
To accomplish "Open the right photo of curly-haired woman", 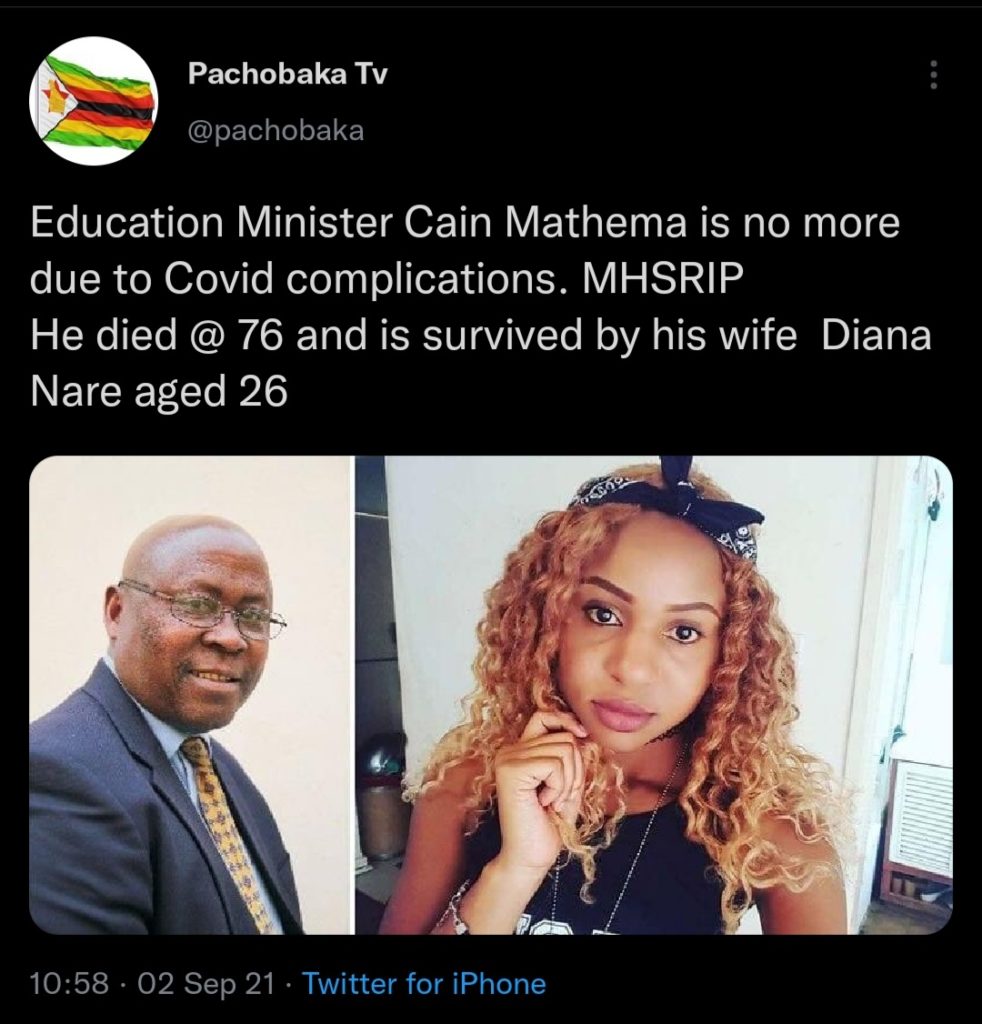I will tap(653, 695).
